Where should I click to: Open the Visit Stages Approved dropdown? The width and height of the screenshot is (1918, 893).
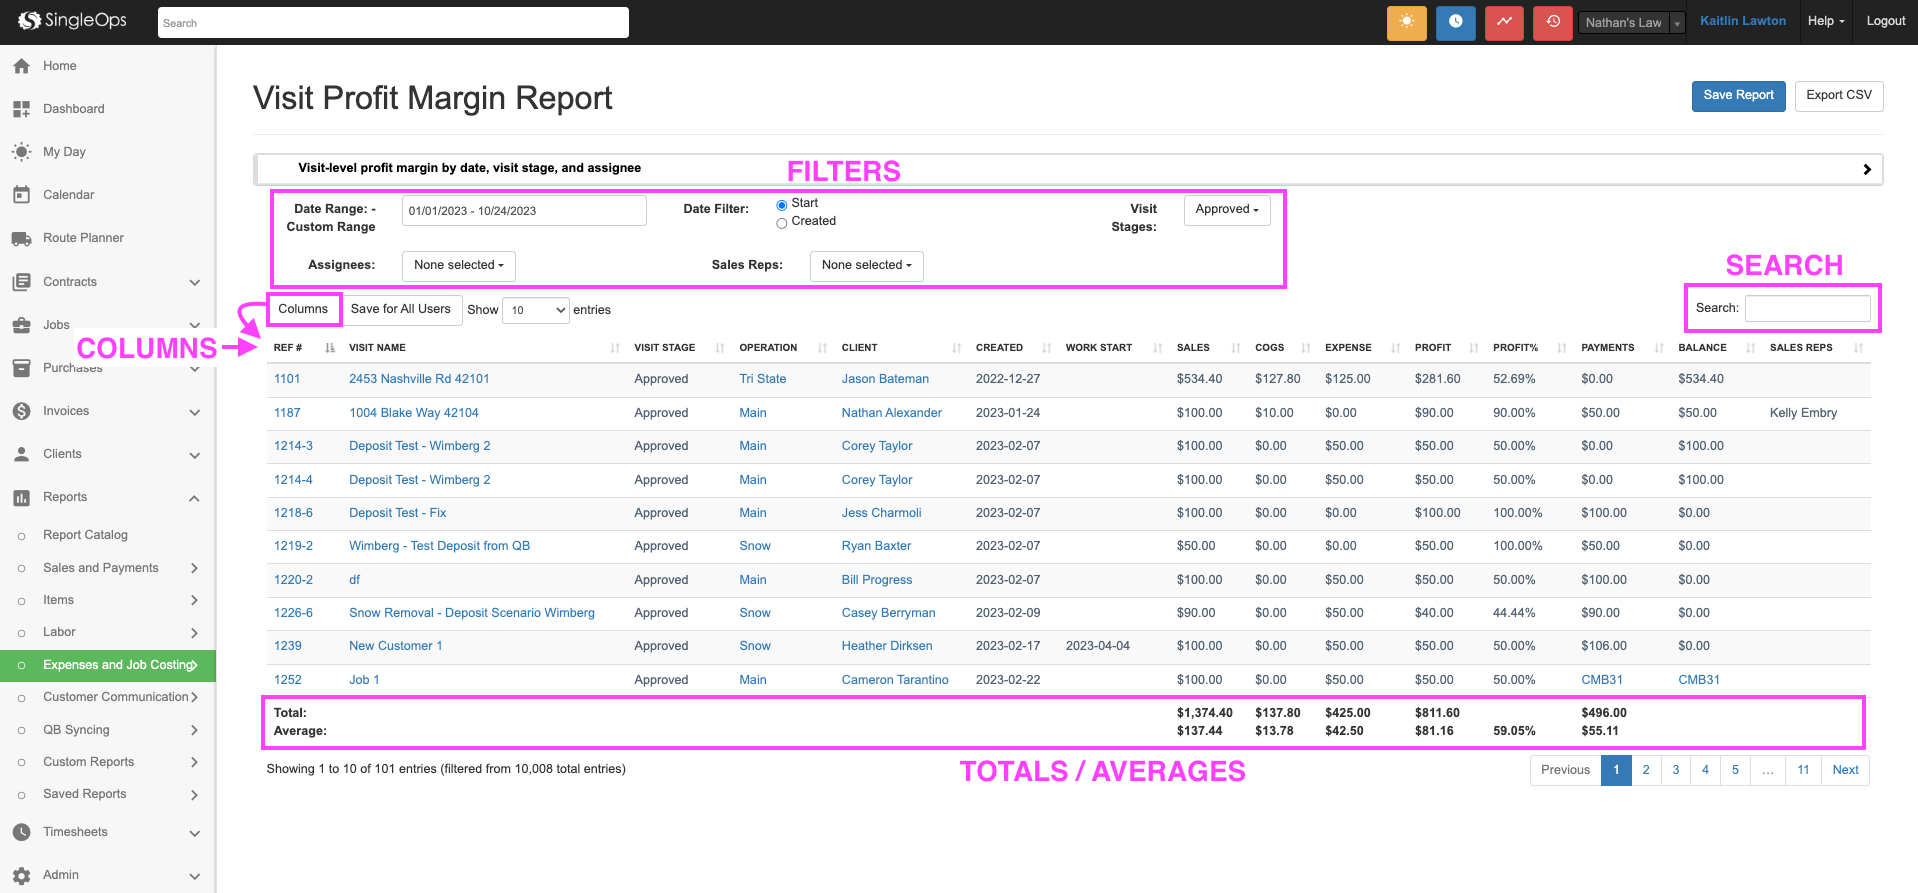(x=1226, y=210)
